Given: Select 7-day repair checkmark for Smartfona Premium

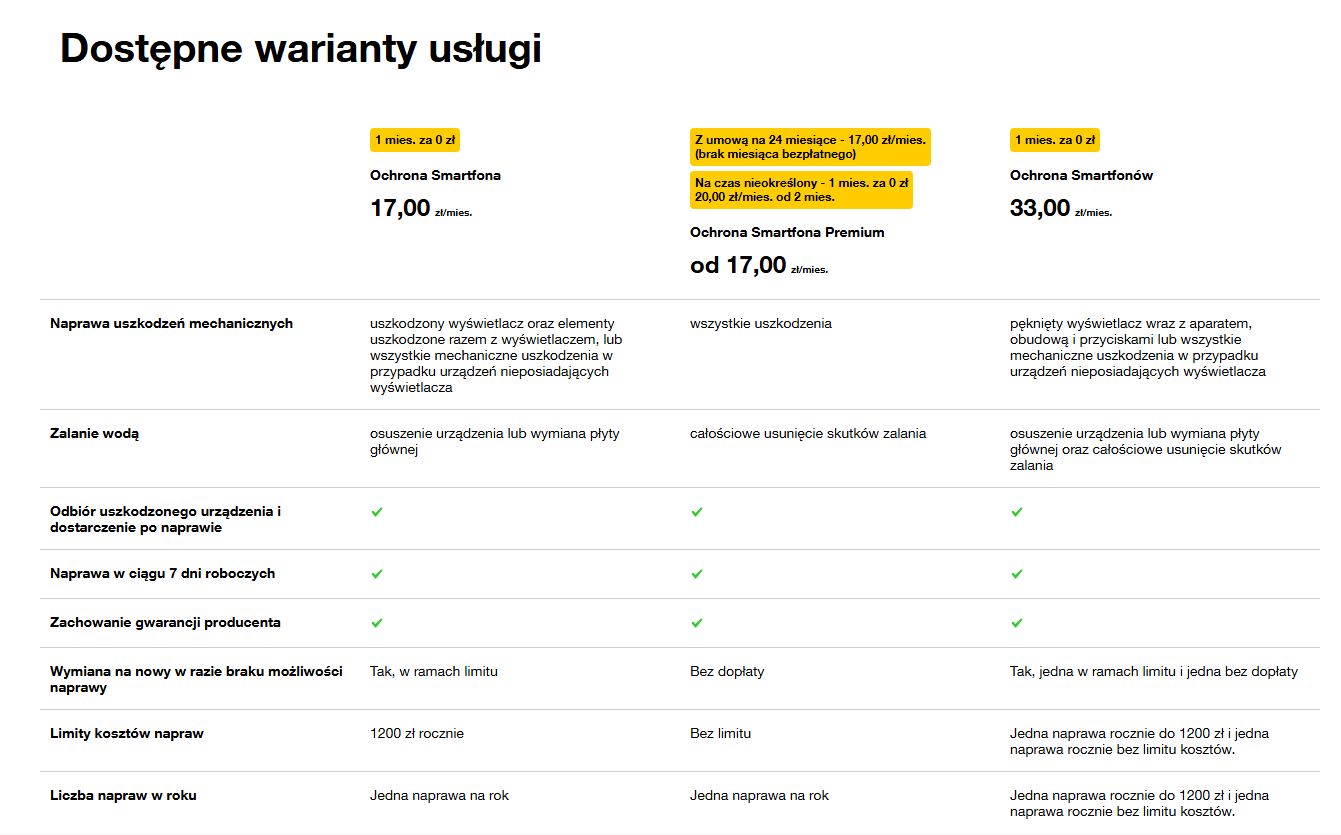Looking at the screenshot, I should tap(697, 574).
